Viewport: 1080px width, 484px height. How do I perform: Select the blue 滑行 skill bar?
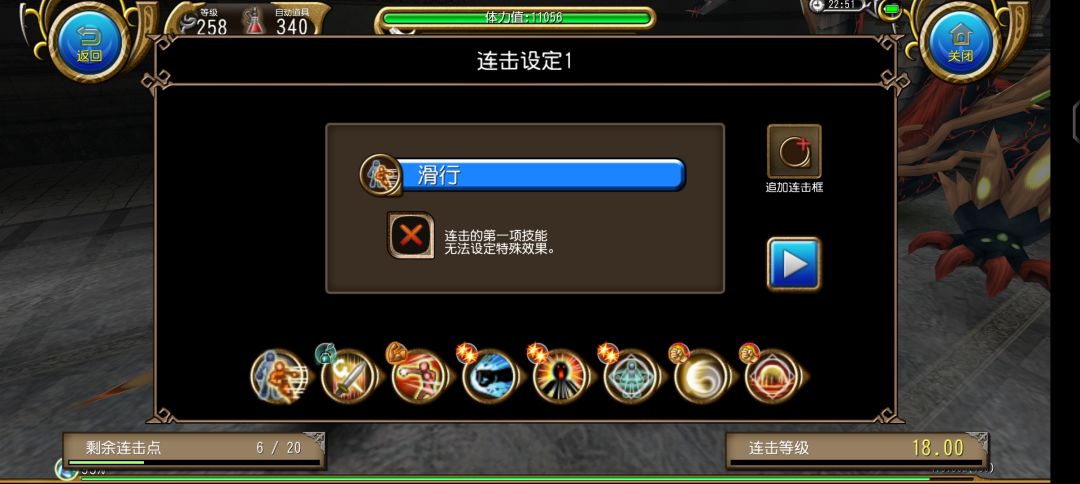click(x=541, y=175)
